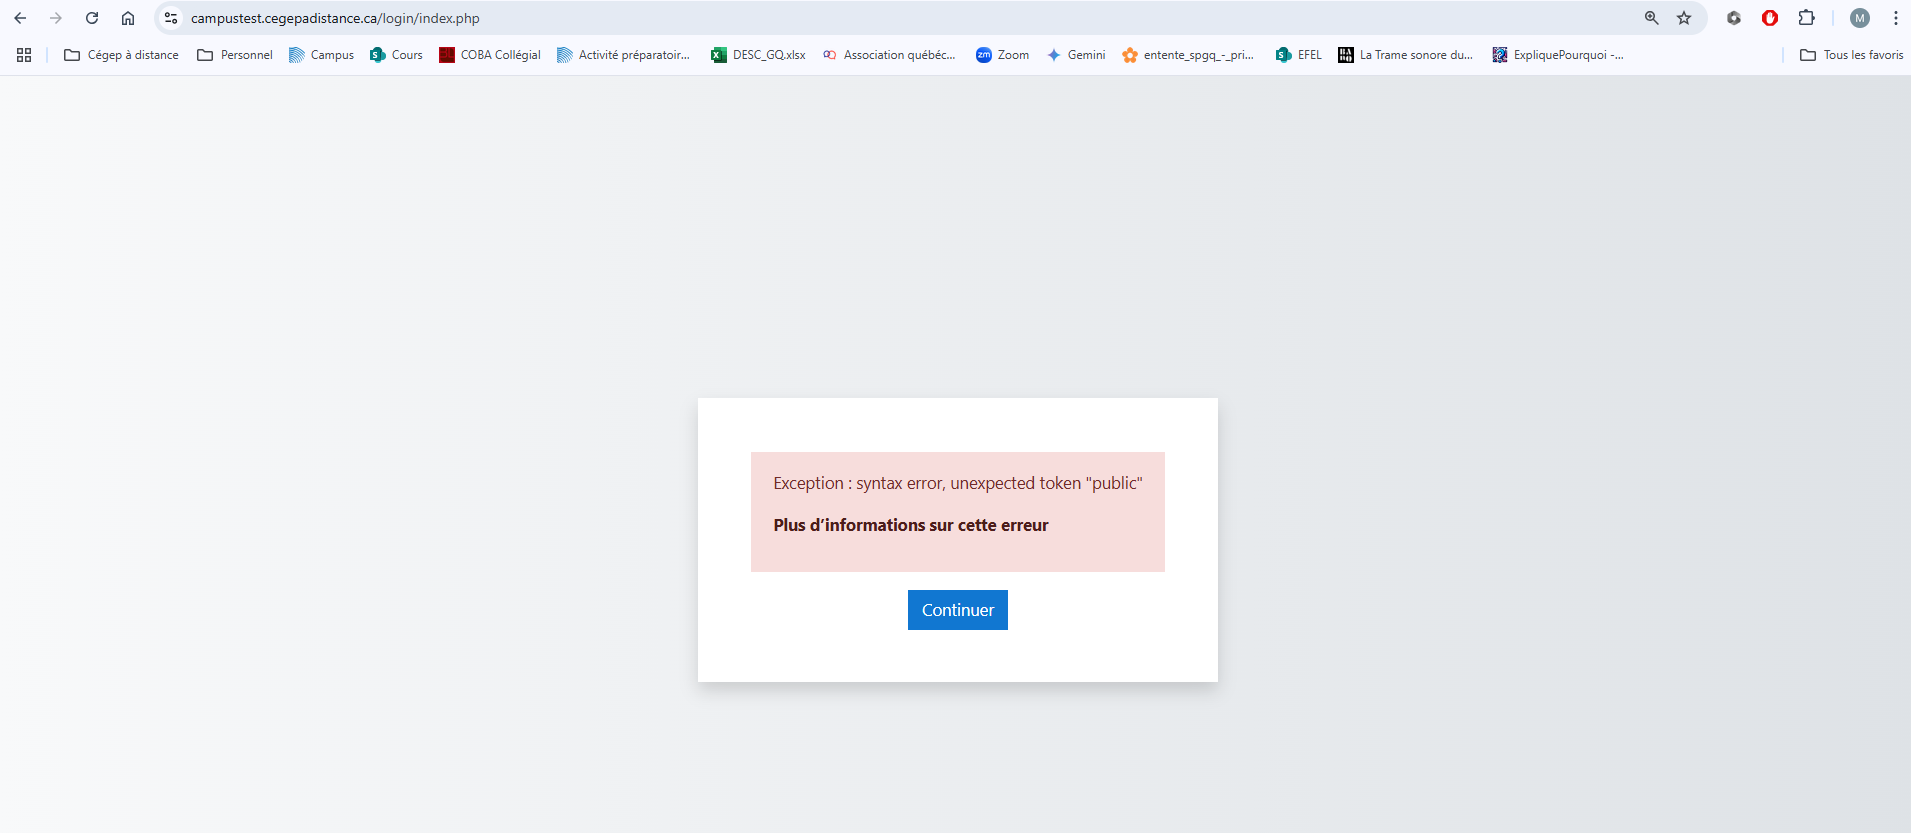
Task: Expand the Personnel bookmark folder
Action: 235,55
